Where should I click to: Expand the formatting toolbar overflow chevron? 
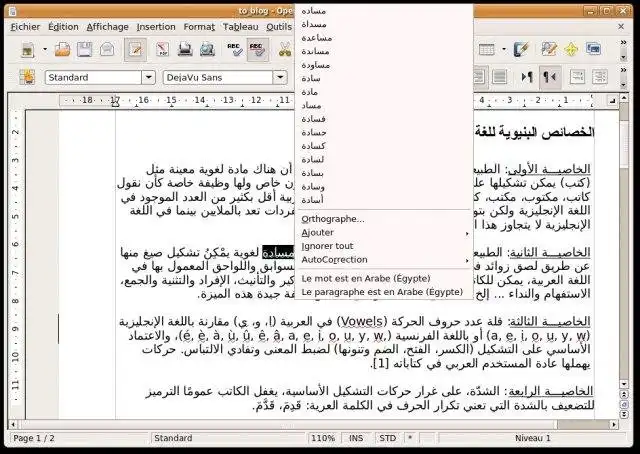pyautogui.click(x=623, y=70)
